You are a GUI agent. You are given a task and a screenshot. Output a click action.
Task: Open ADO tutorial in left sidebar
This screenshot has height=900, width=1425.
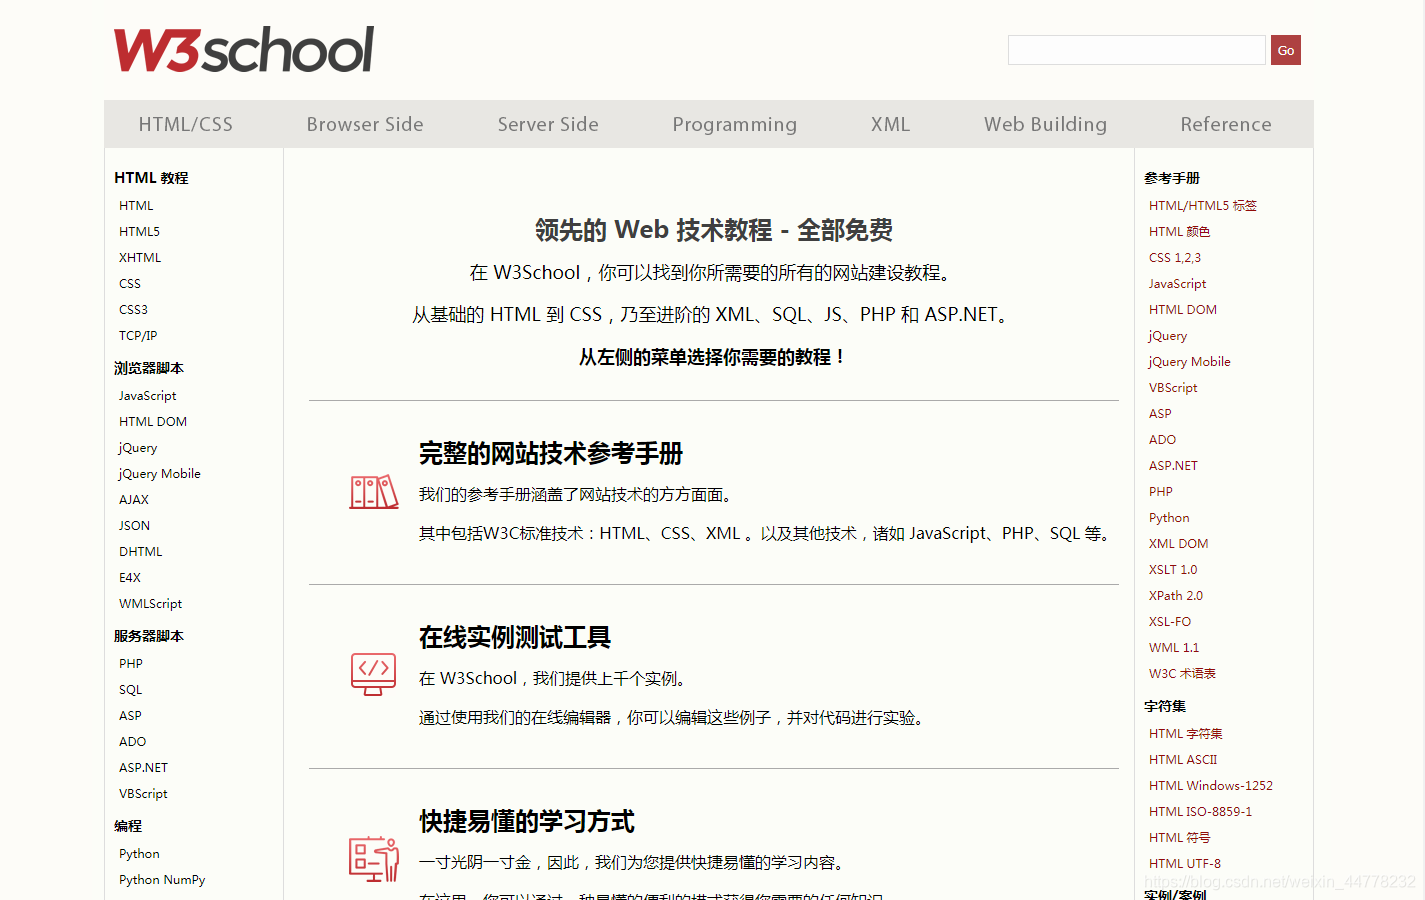(x=133, y=741)
